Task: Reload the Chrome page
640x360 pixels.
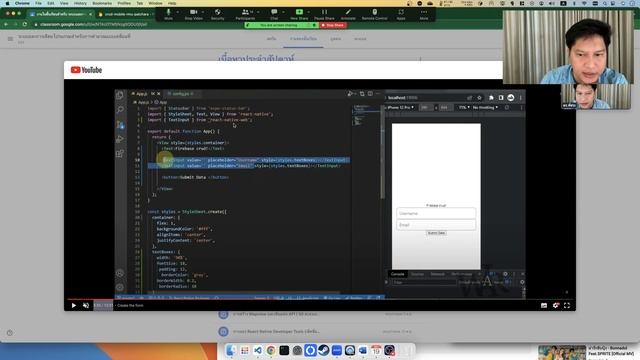Action: pos(24,24)
